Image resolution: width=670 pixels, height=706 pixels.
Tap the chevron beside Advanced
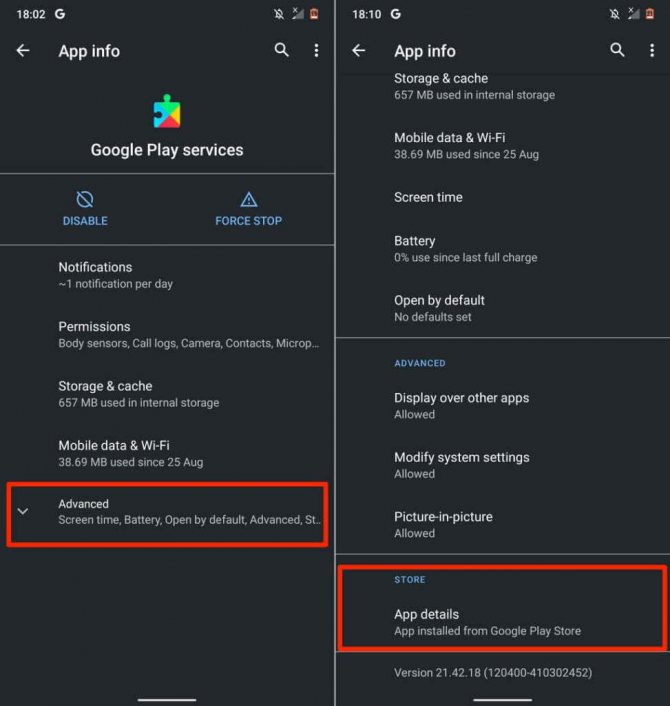pyautogui.click(x=23, y=511)
